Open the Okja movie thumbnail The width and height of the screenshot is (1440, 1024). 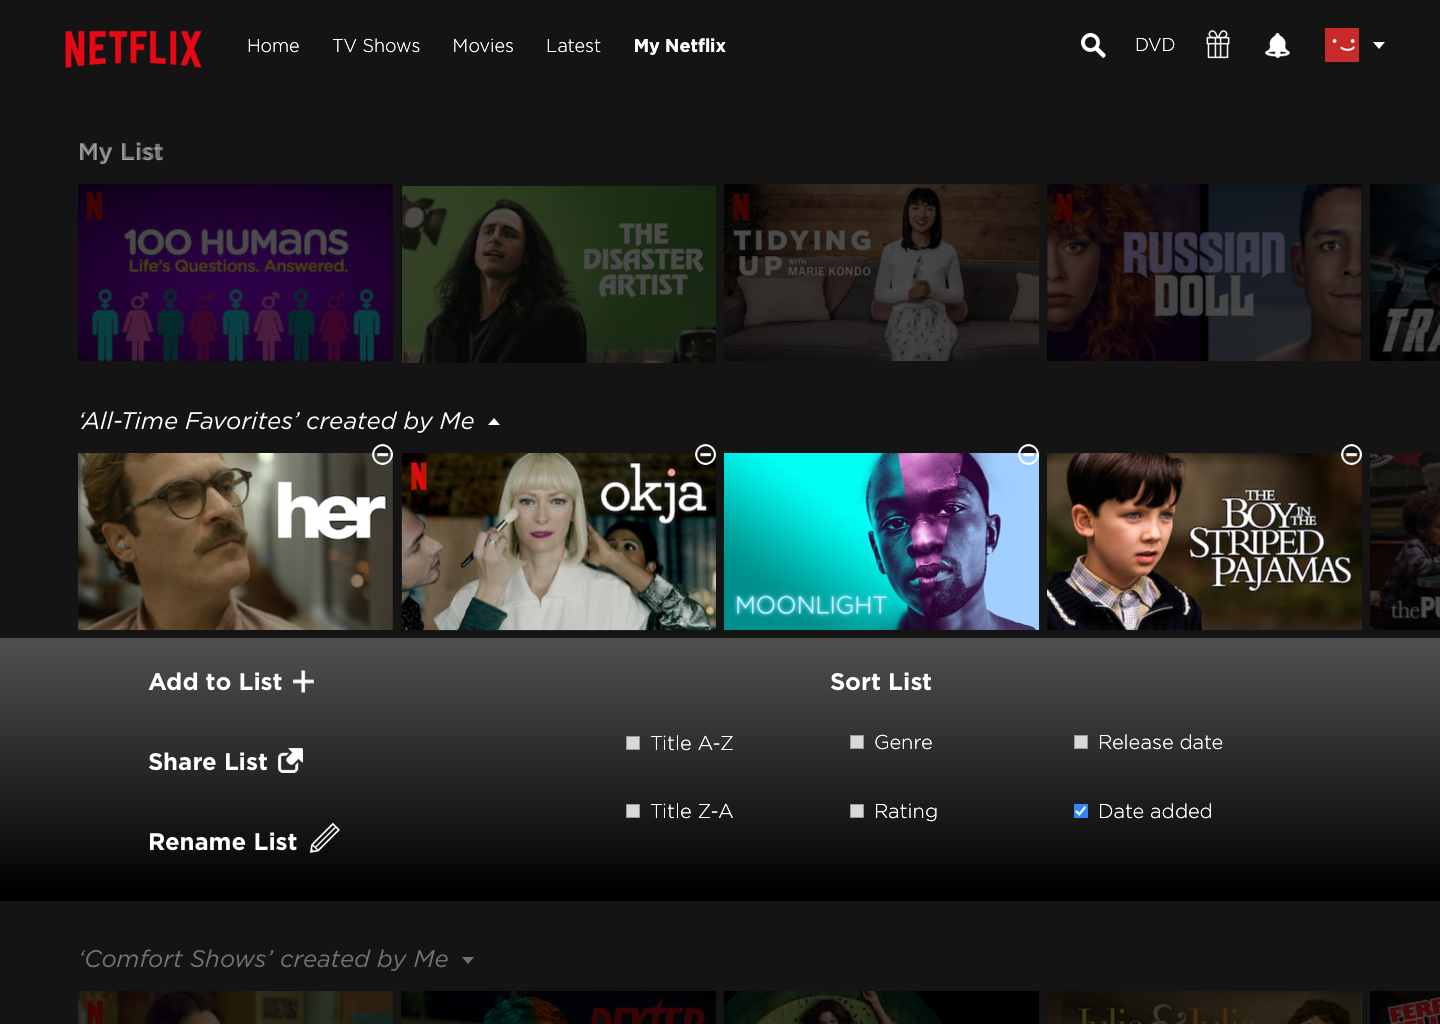pyautogui.click(x=559, y=541)
